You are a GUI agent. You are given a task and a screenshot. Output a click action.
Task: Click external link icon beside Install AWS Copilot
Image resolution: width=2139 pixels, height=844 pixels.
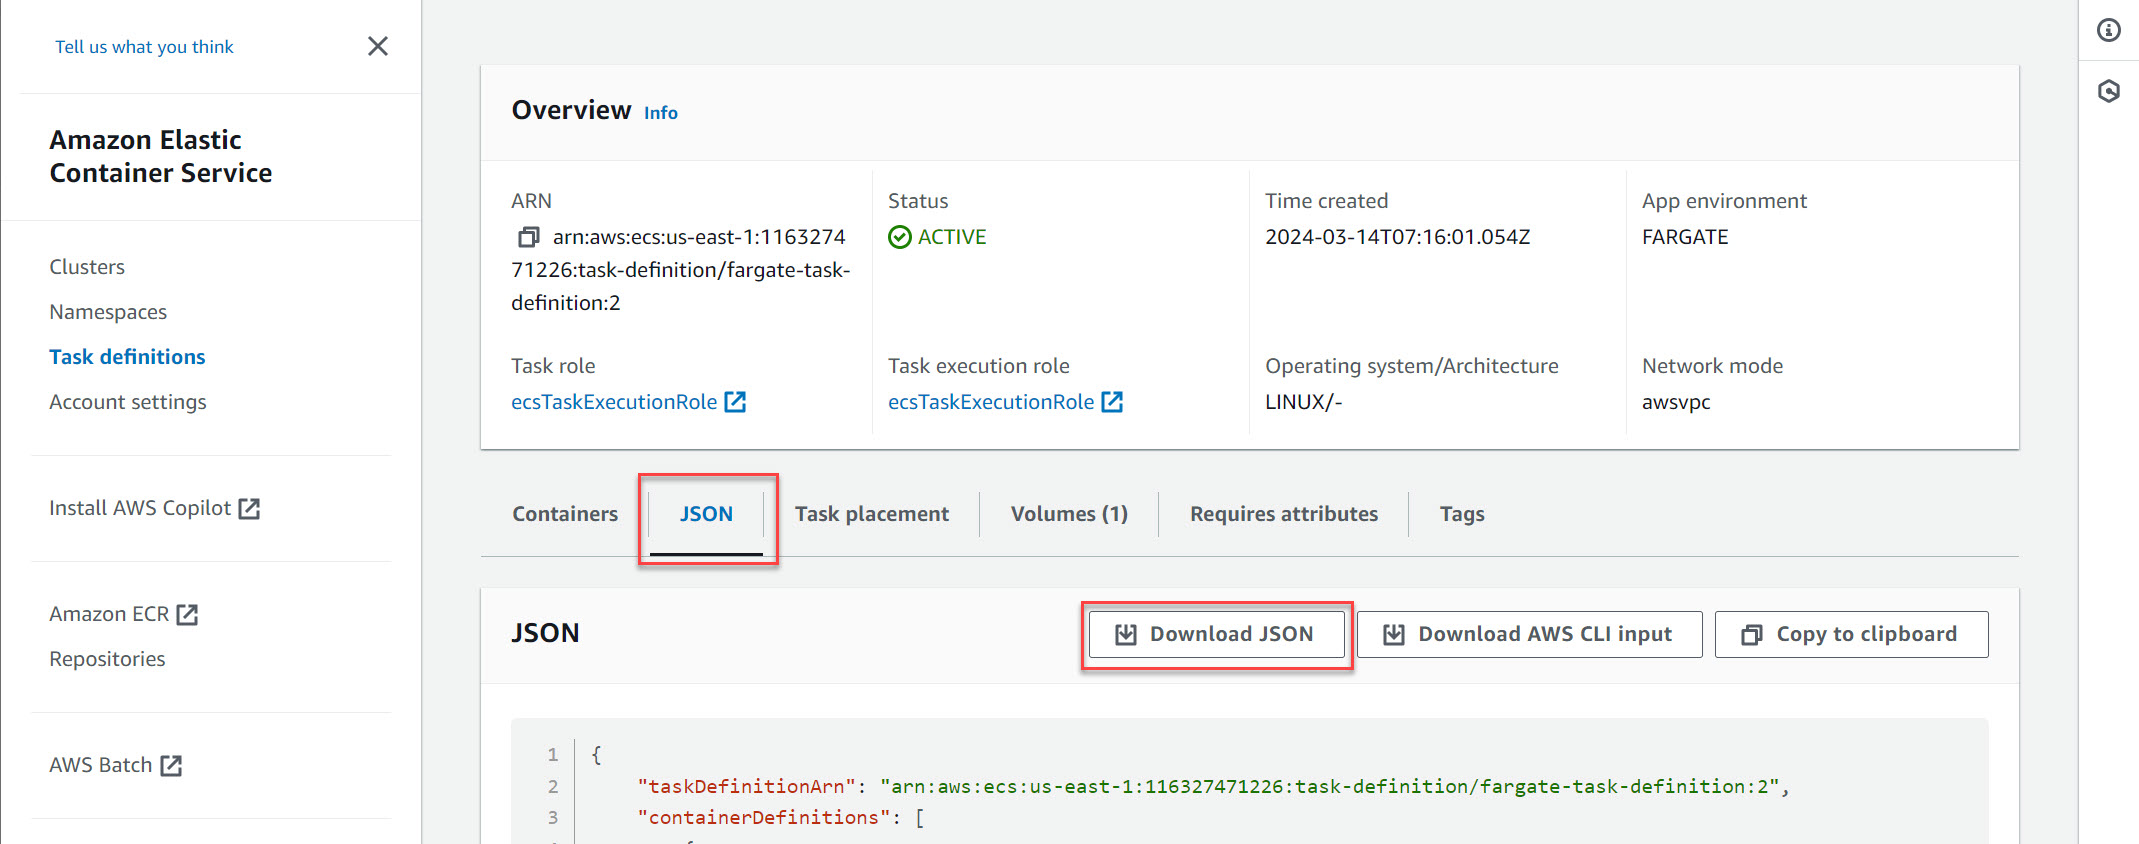250,509
